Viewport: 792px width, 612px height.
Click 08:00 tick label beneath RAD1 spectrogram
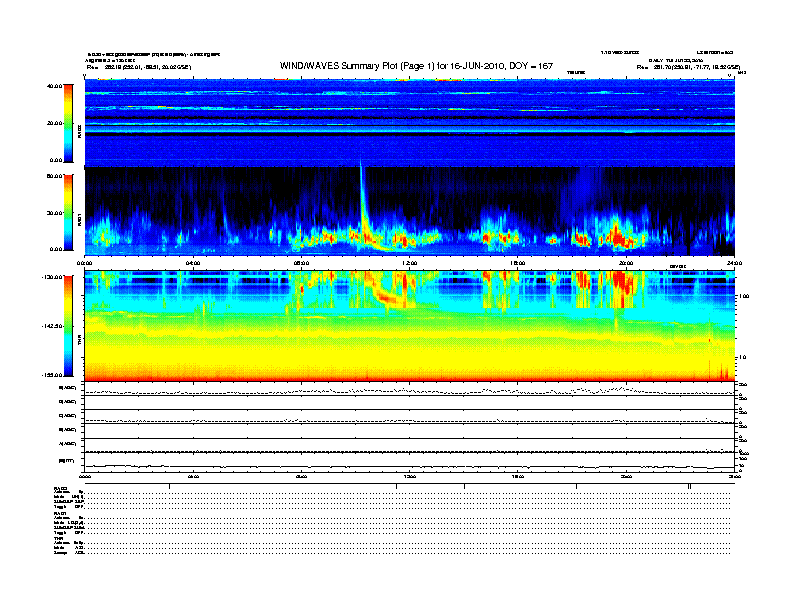301,263
